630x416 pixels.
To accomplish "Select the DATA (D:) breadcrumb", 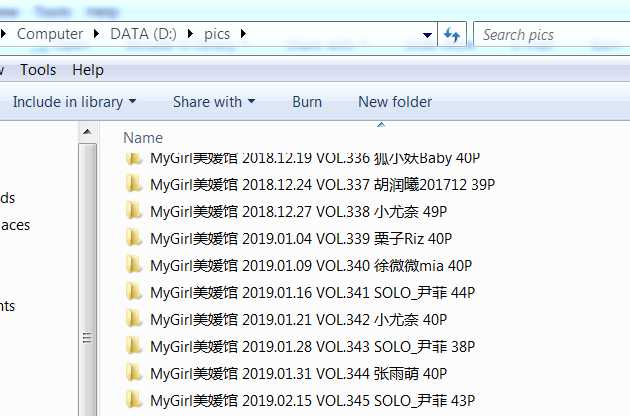I will (x=143, y=34).
